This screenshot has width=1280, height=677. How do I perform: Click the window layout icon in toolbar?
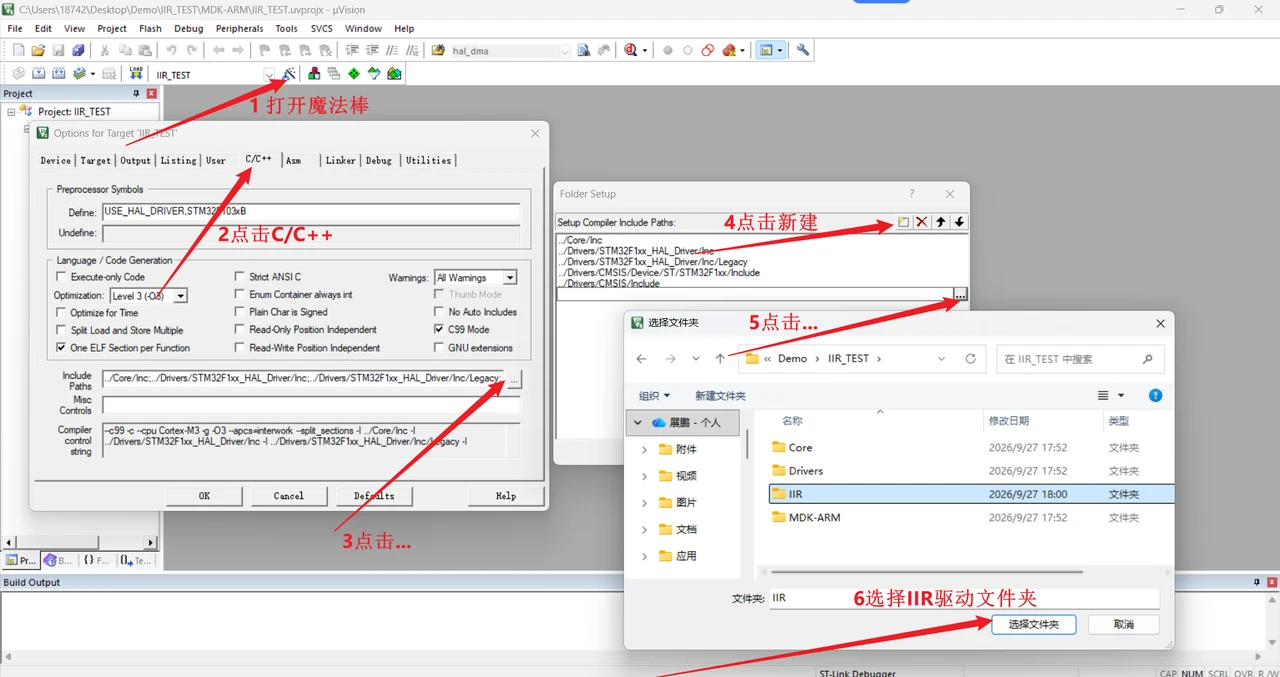[766, 50]
